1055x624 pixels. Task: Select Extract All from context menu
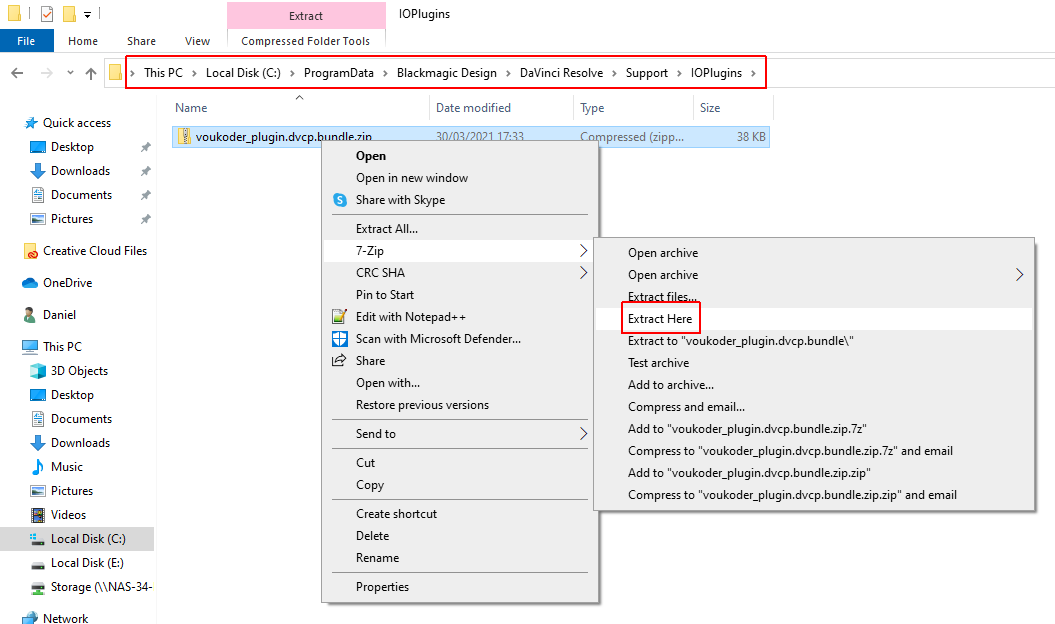[387, 229]
